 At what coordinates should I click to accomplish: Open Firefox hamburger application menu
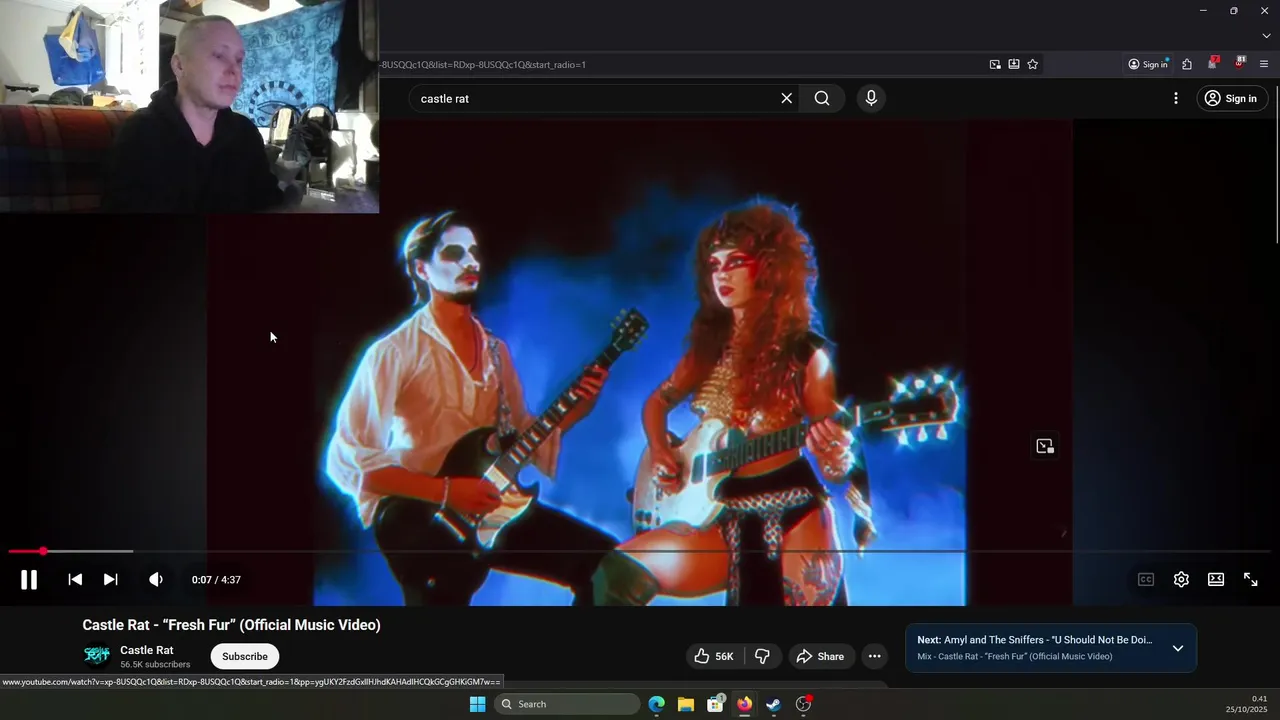(x=1264, y=64)
